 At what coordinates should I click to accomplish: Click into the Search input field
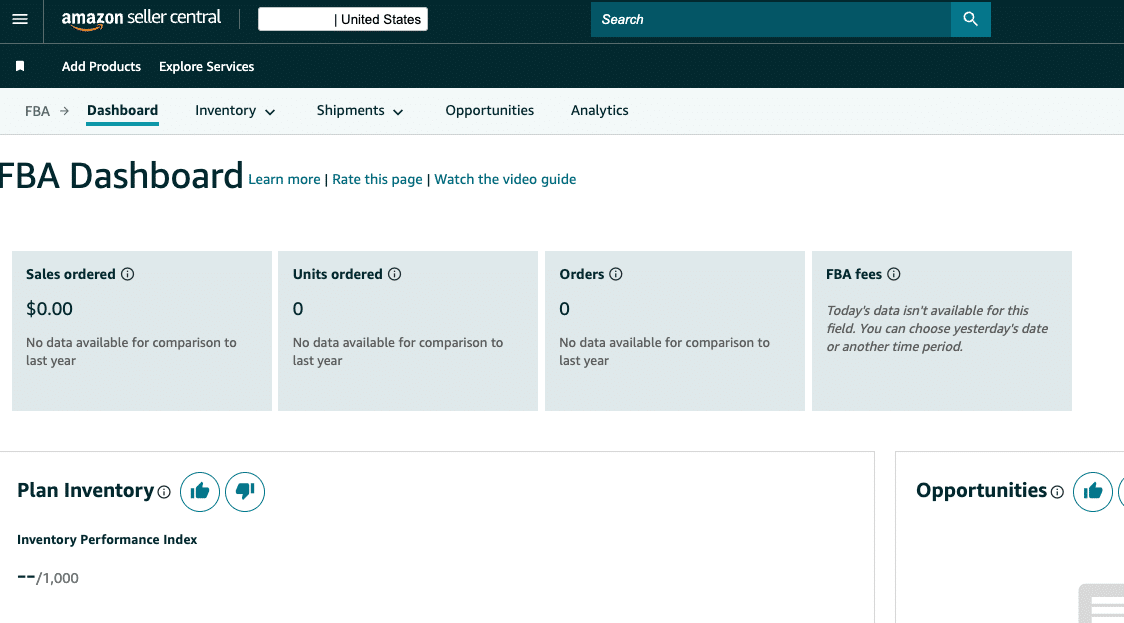(x=770, y=19)
